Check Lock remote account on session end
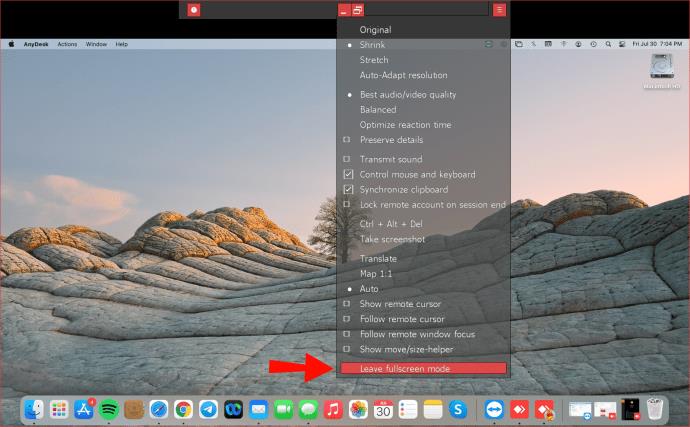 (347, 204)
